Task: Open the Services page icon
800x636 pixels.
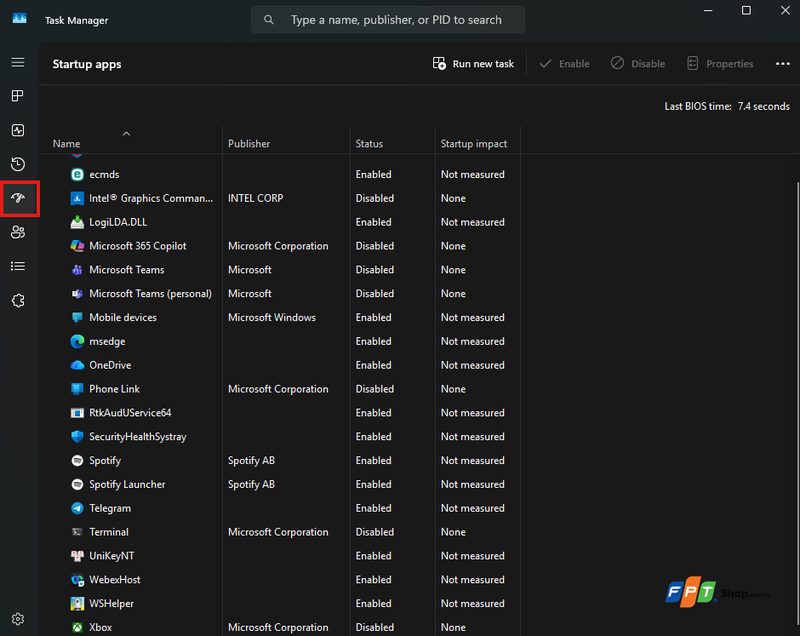Action: (18, 300)
